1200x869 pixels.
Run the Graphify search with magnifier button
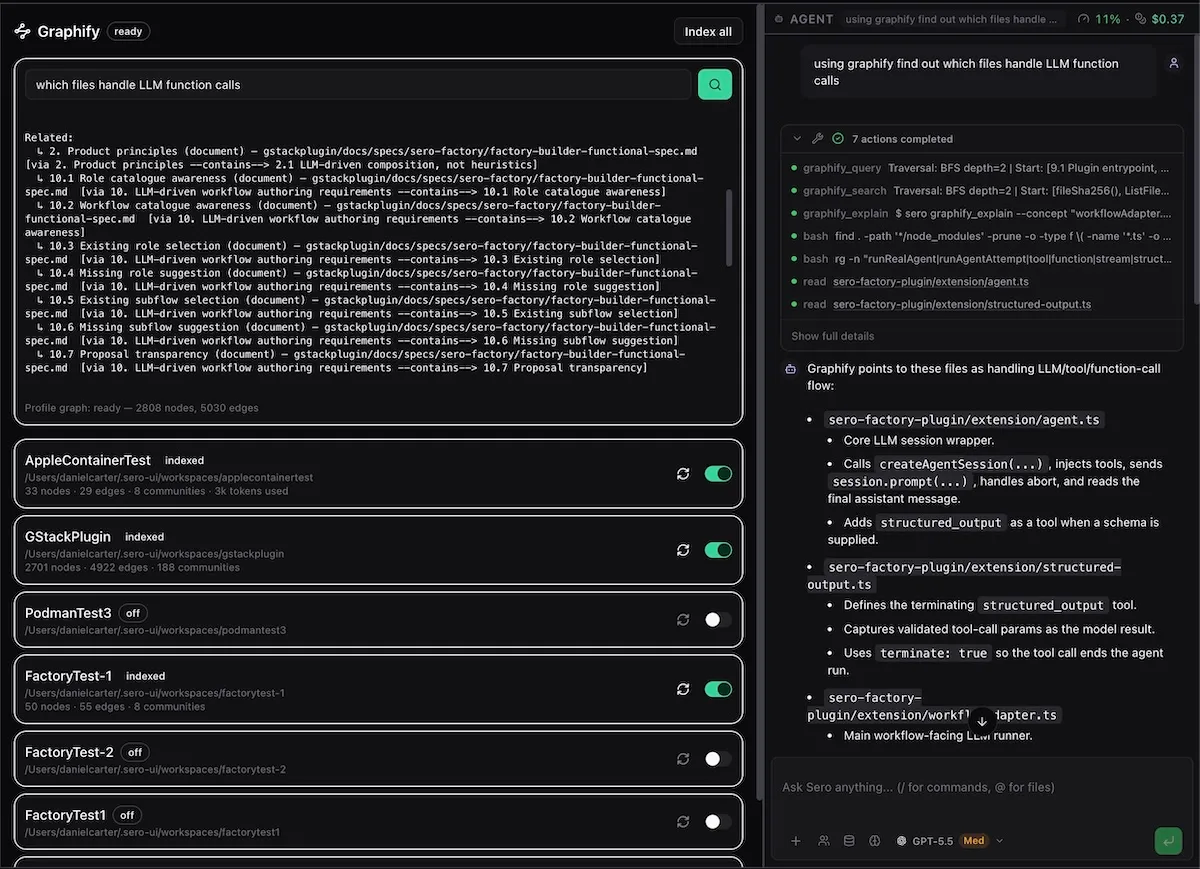(714, 85)
